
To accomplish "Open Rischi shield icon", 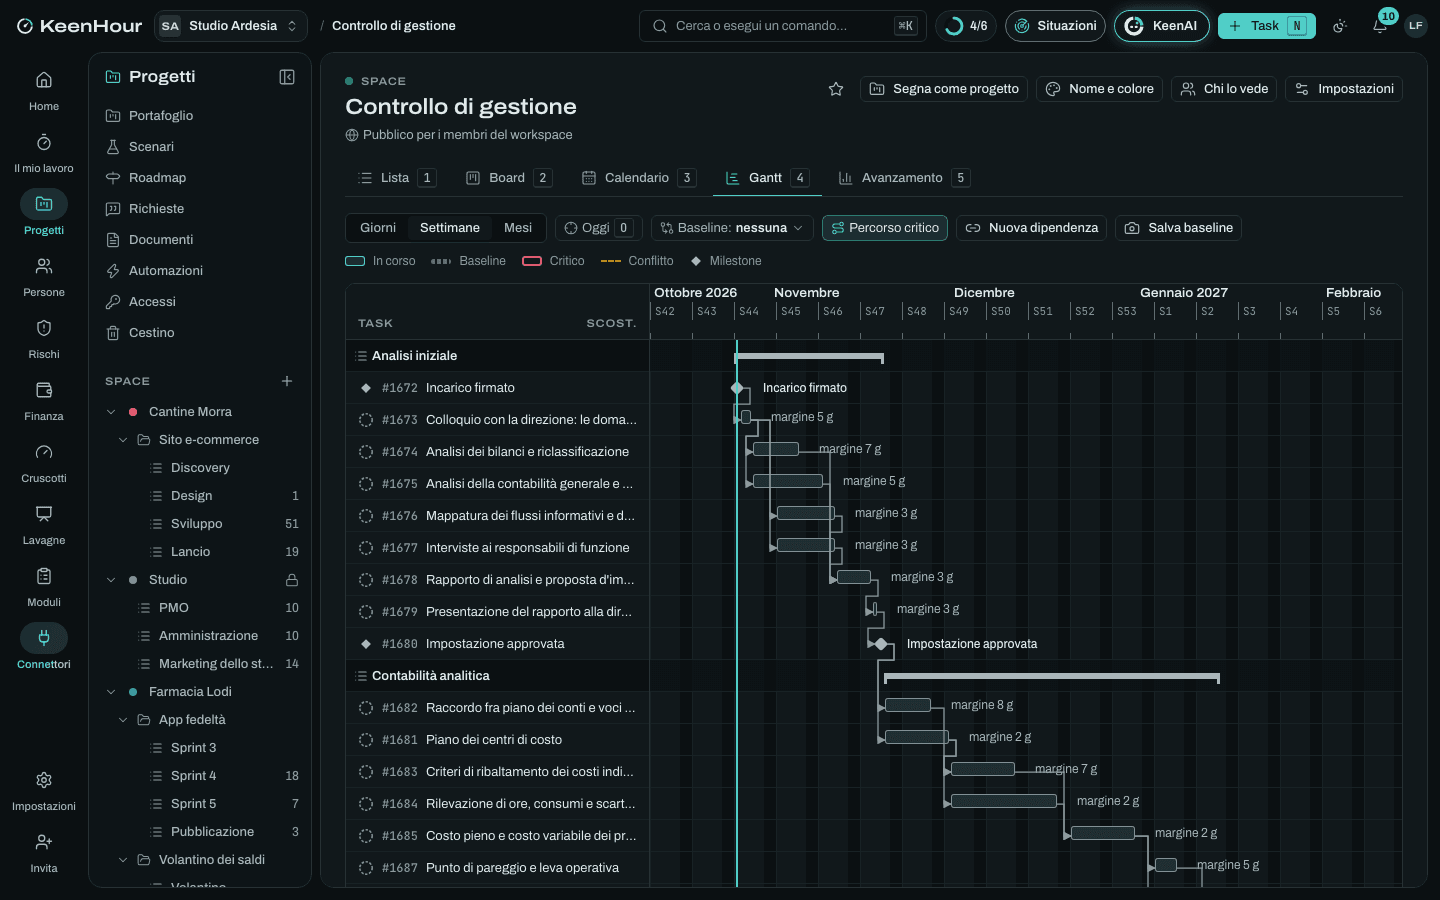I will 44,328.
